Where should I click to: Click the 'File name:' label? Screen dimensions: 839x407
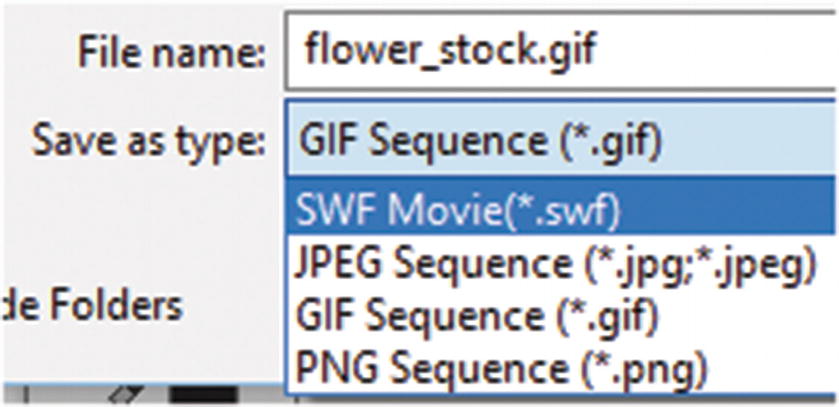tap(171, 52)
